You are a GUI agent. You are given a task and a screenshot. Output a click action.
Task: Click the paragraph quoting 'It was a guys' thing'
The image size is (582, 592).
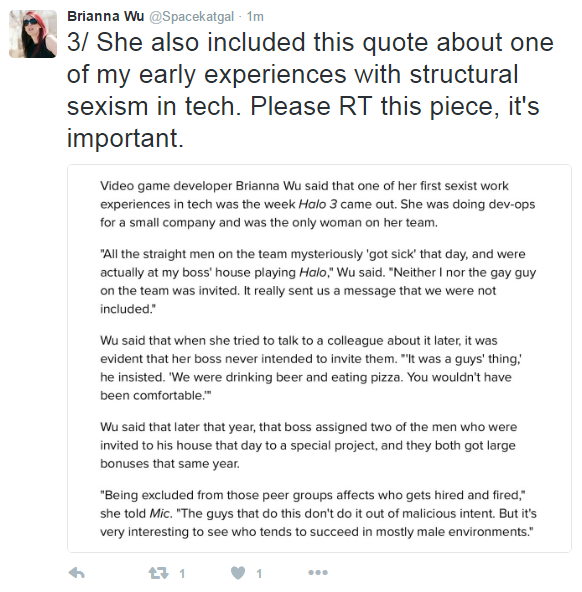[x=311, y=368]
